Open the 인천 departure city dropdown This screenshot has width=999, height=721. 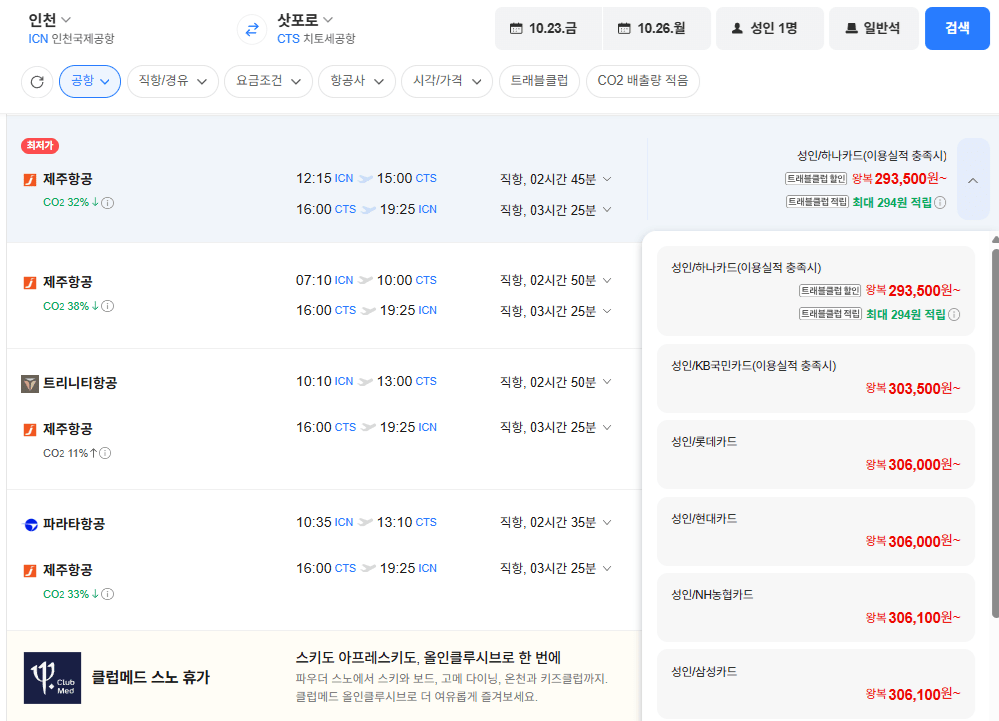point(50,20)
